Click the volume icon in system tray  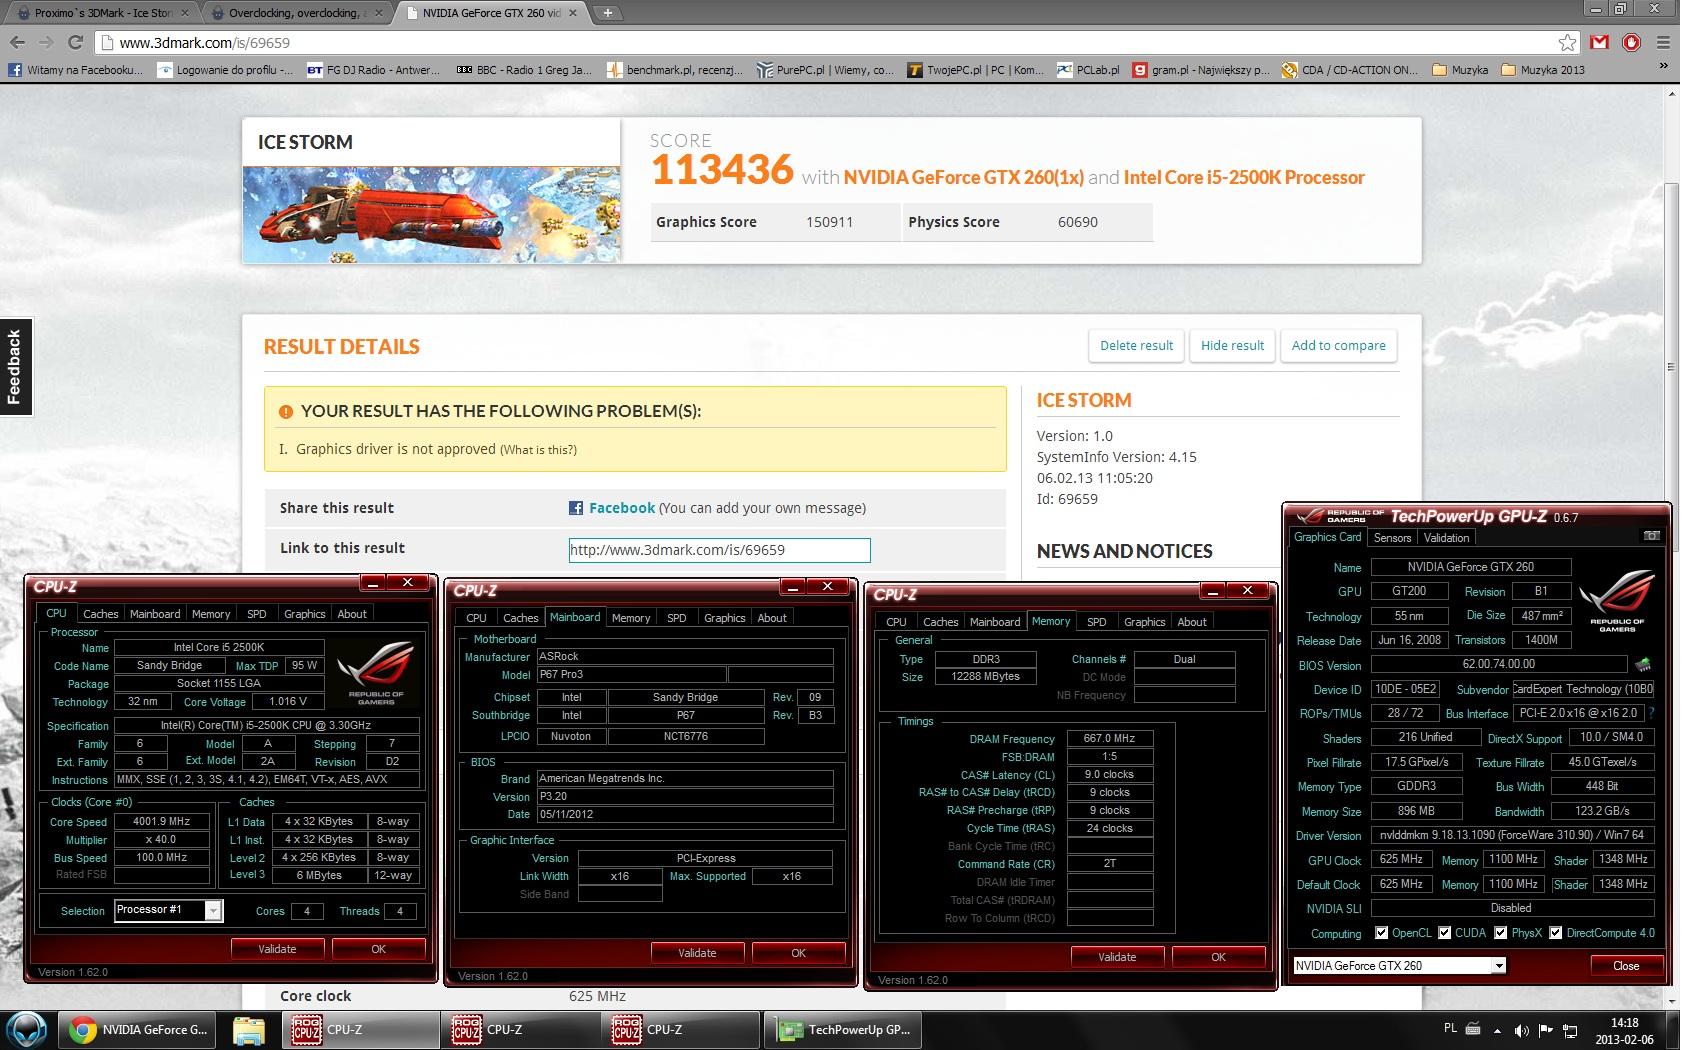pyautogui.click(x=1521, y=1030)
